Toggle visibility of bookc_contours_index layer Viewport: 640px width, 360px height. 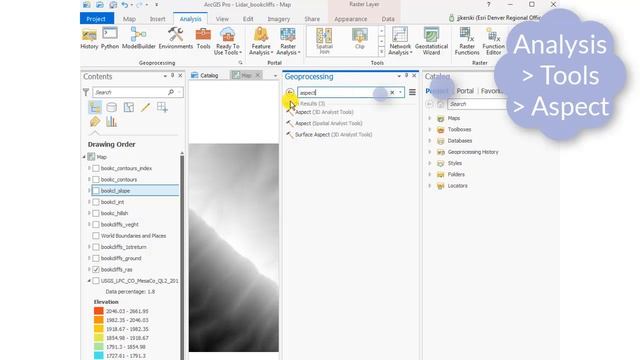[x=96, y=168]
